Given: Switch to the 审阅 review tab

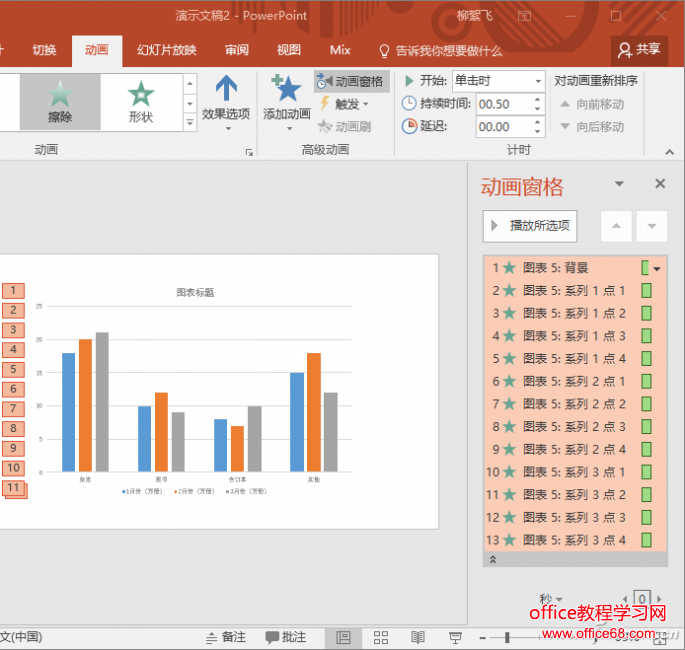Looking at the screenshot, I should coord(237,50).
